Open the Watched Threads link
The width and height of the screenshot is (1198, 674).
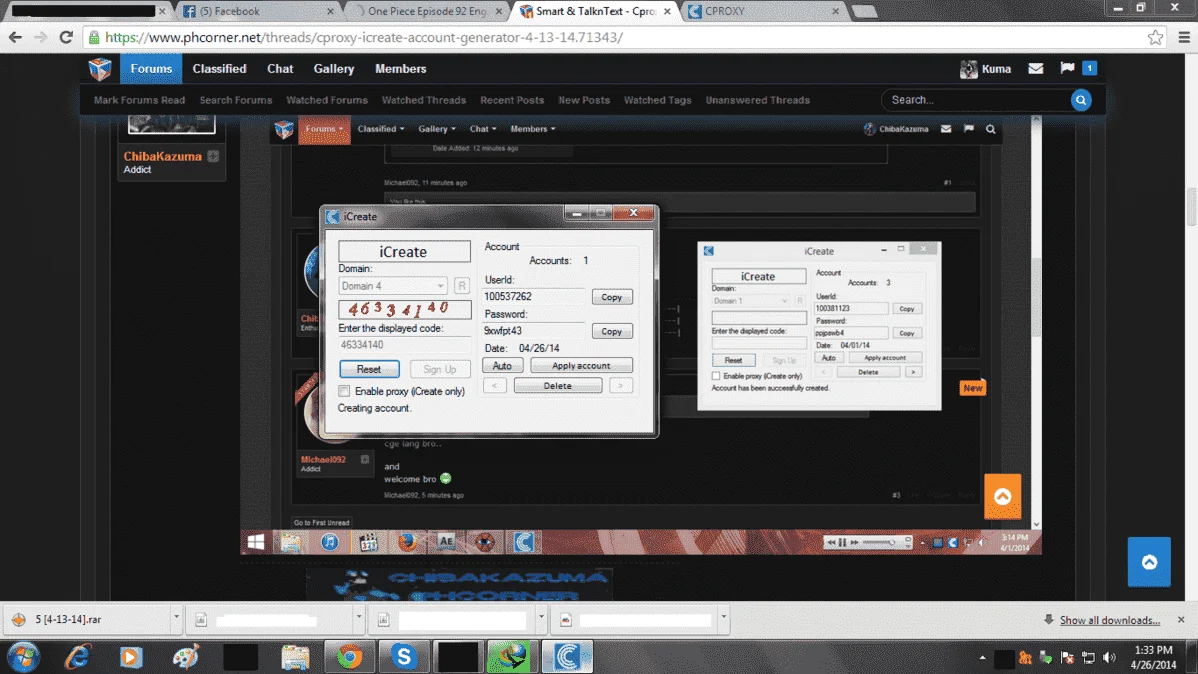click(423, 100)
